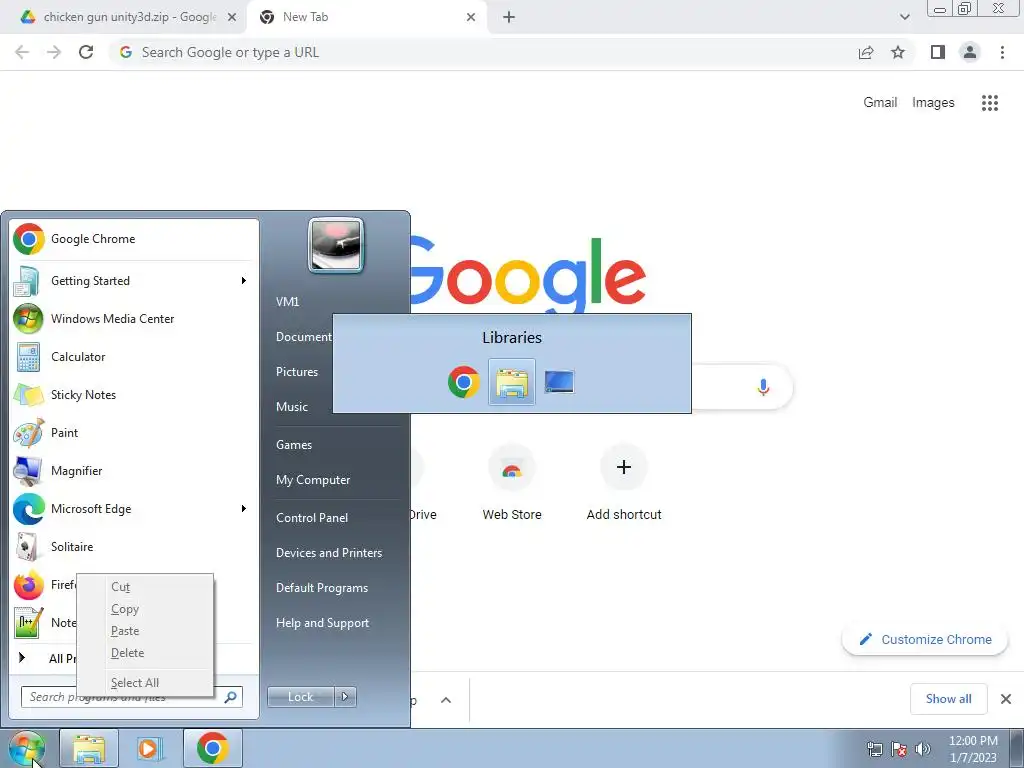Start voice search with microphone
Image resolution: width=1024 pixels, height=768 pixels.
coord(763,387)
